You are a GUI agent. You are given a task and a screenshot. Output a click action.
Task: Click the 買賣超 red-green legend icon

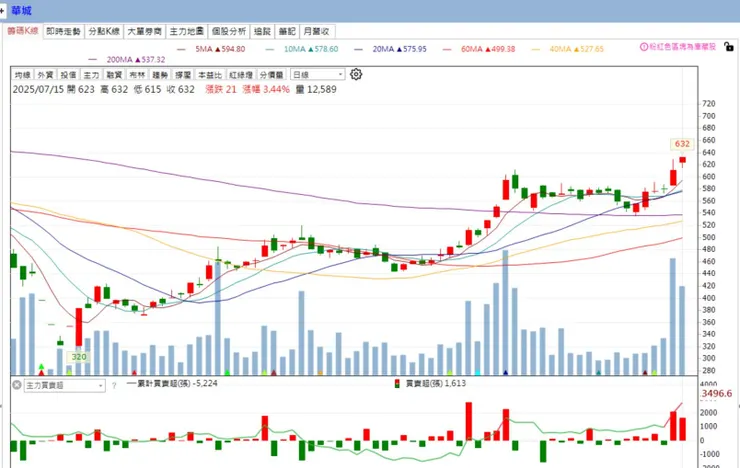pos(397,384)
